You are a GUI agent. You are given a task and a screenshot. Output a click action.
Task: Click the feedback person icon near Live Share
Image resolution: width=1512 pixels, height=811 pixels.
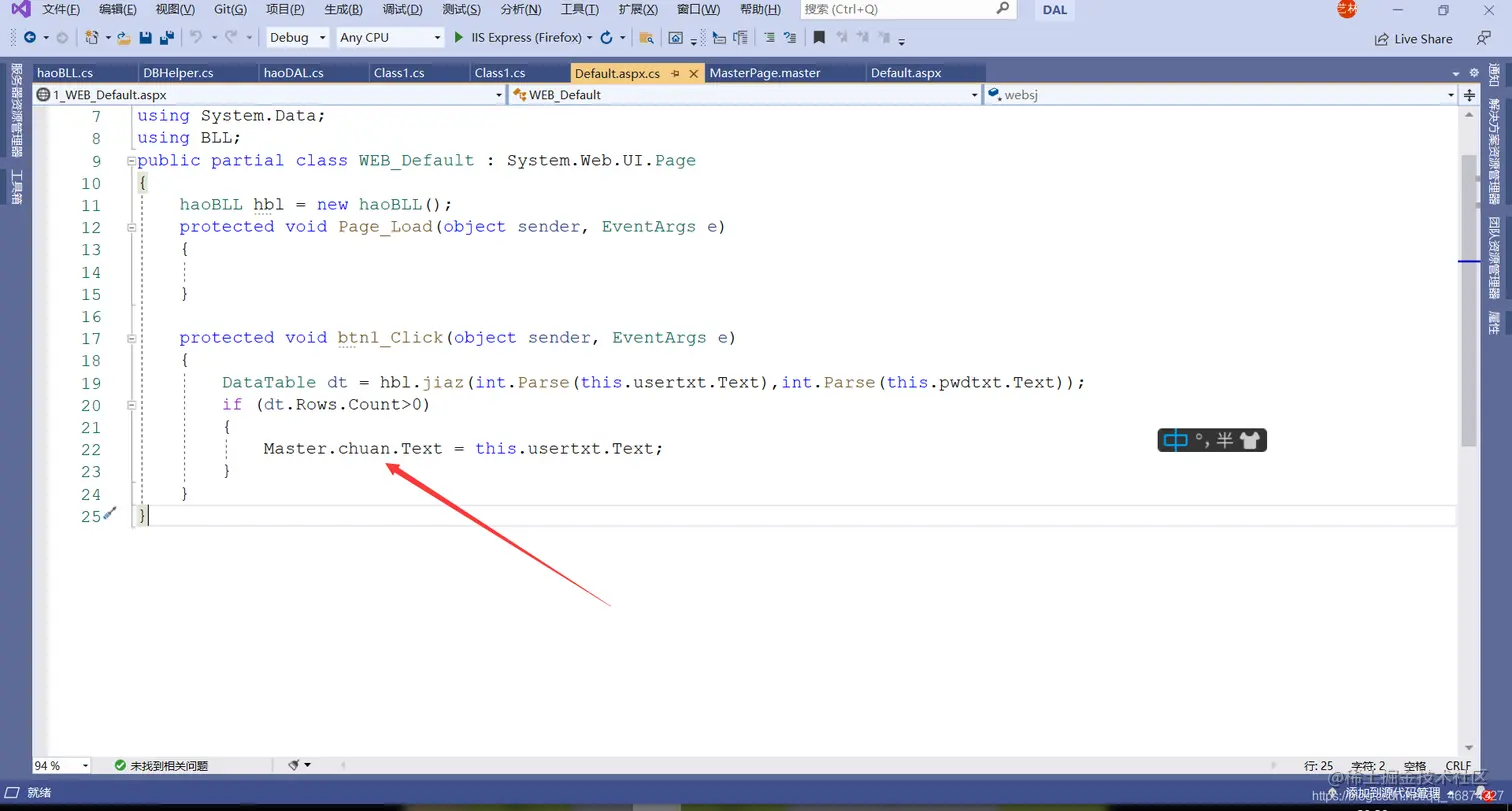tap(1484, 38)
